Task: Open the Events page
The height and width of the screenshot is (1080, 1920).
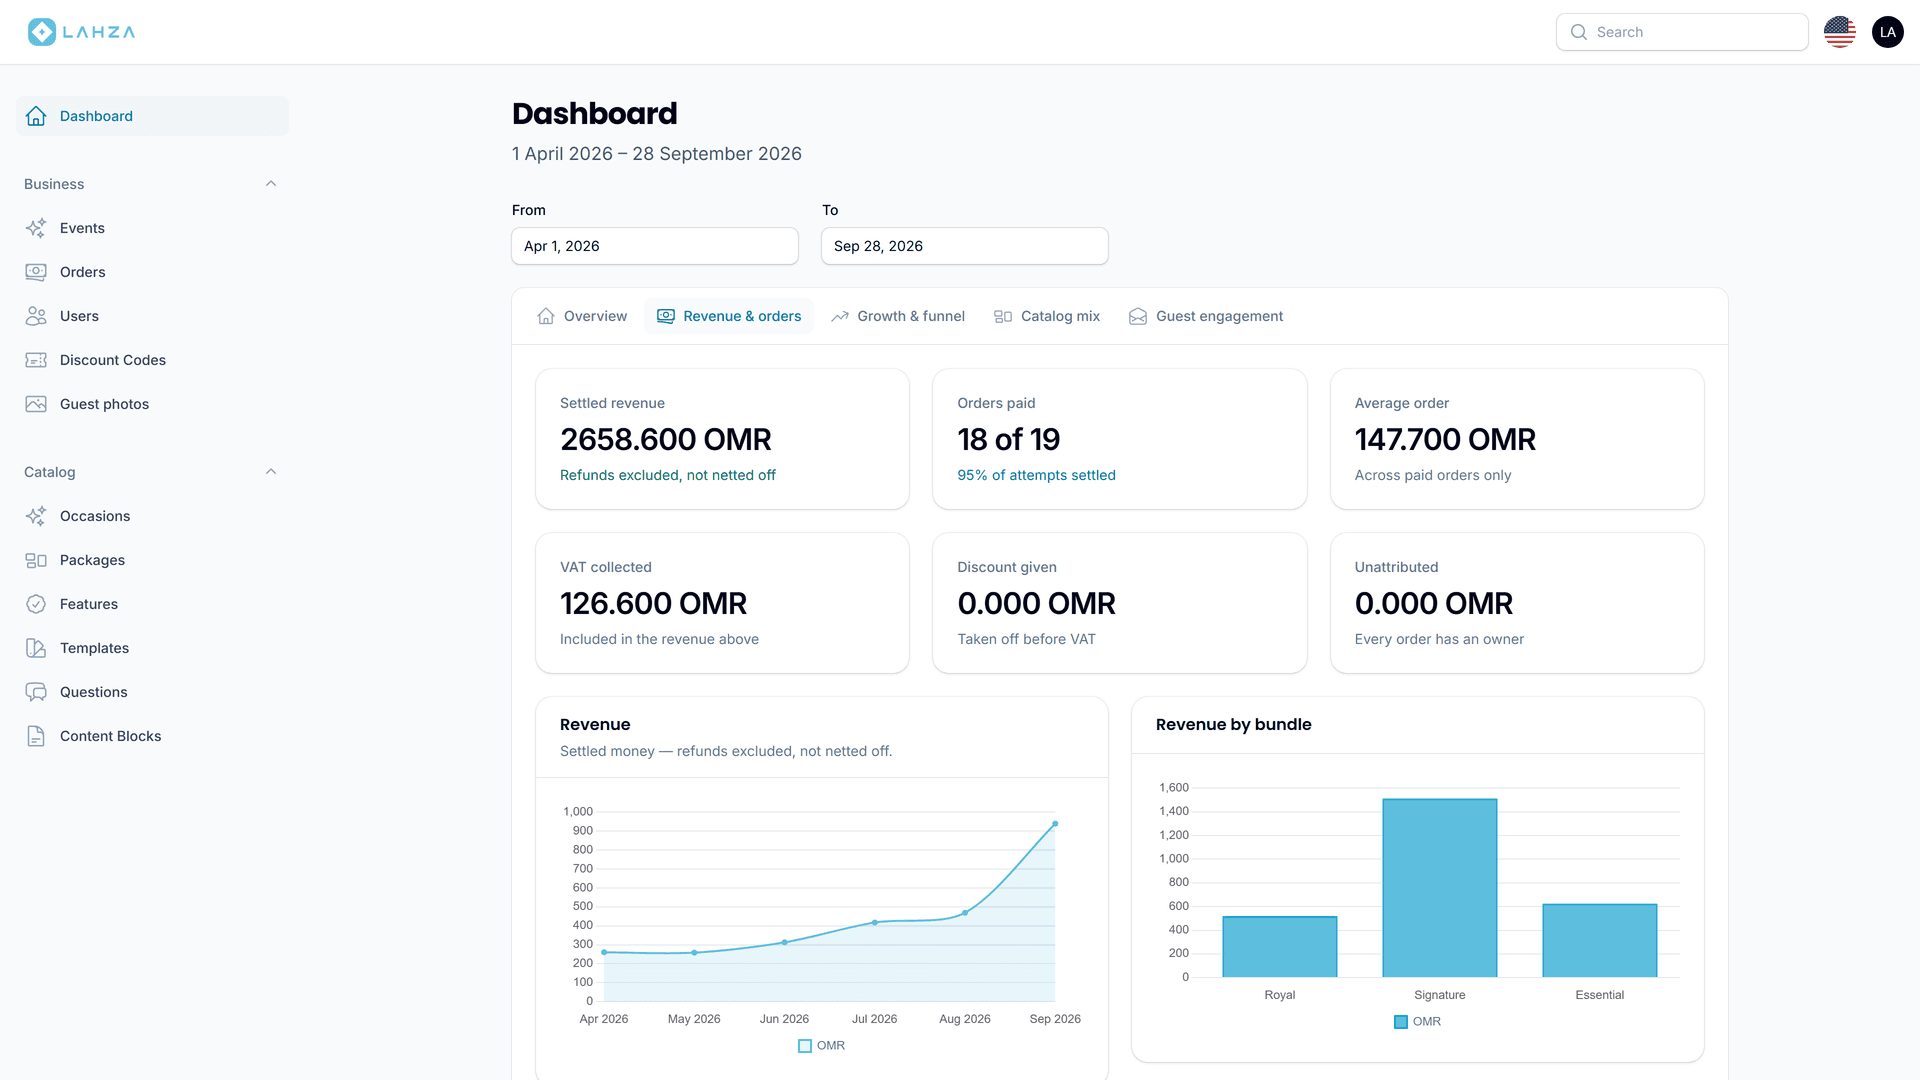Action: pos(152,228)
